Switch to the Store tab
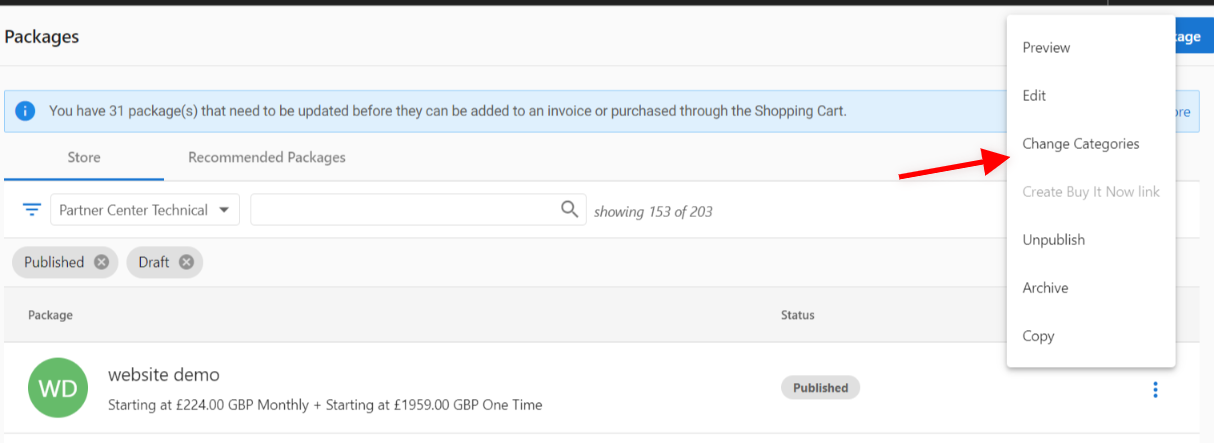The height and width of the screenshot is (443, 1214). tap(84, 158)
